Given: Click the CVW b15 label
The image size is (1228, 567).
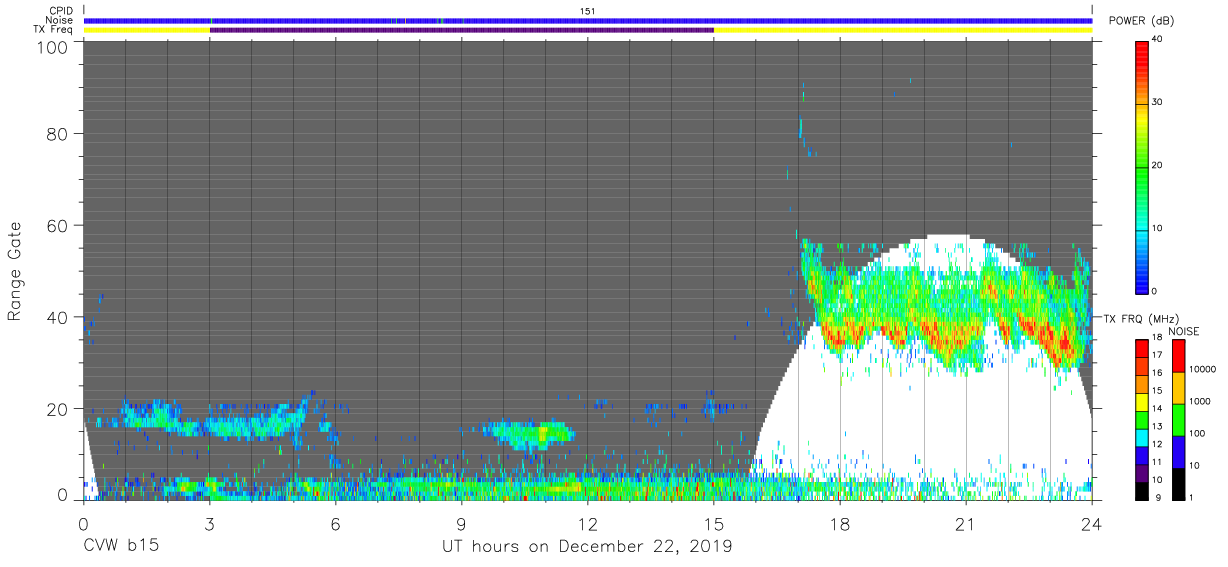Looking at the screenshot, I should (121, 547).
